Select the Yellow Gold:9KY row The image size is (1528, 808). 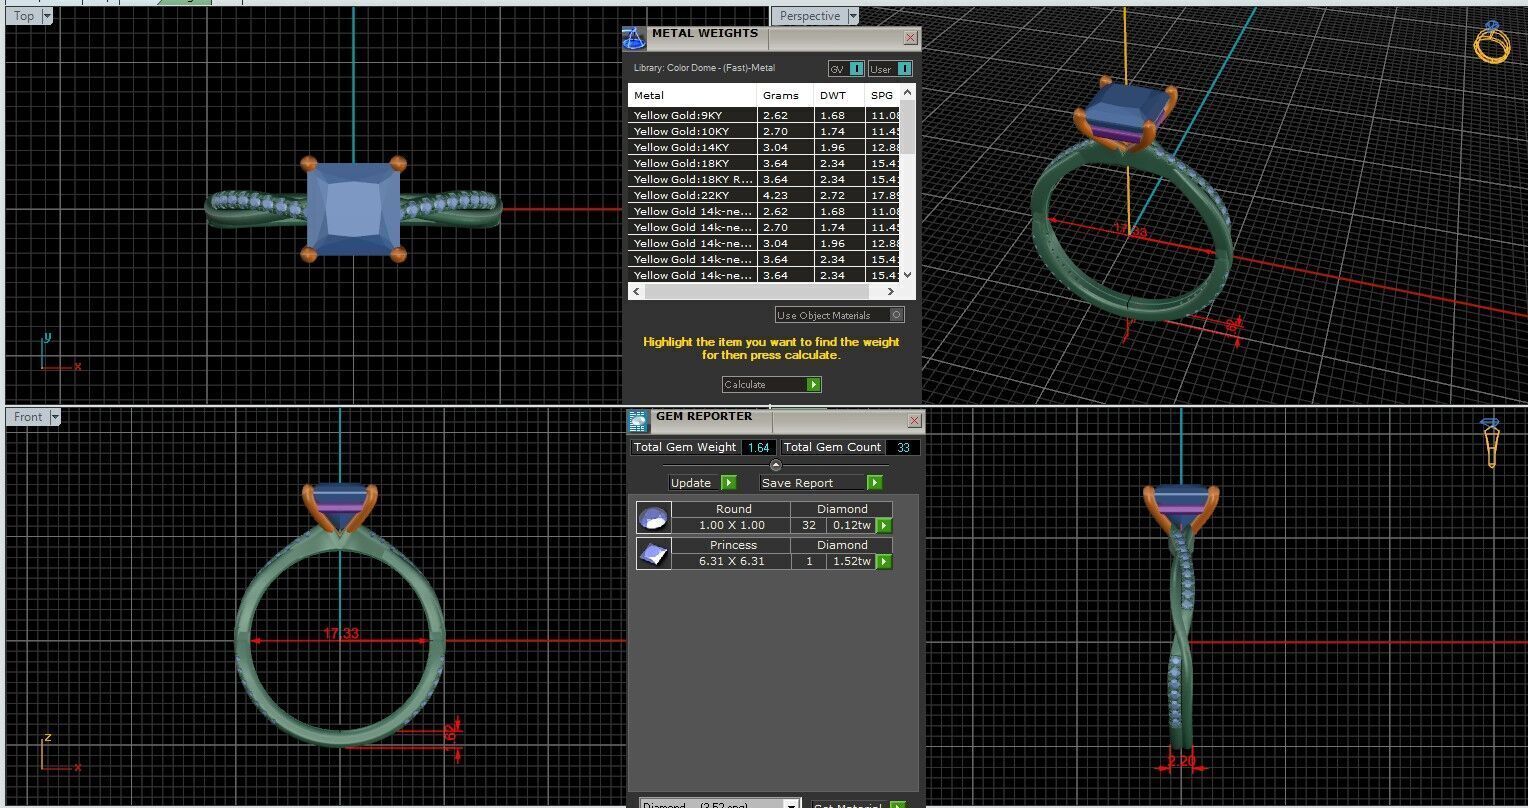click(764, 115)
